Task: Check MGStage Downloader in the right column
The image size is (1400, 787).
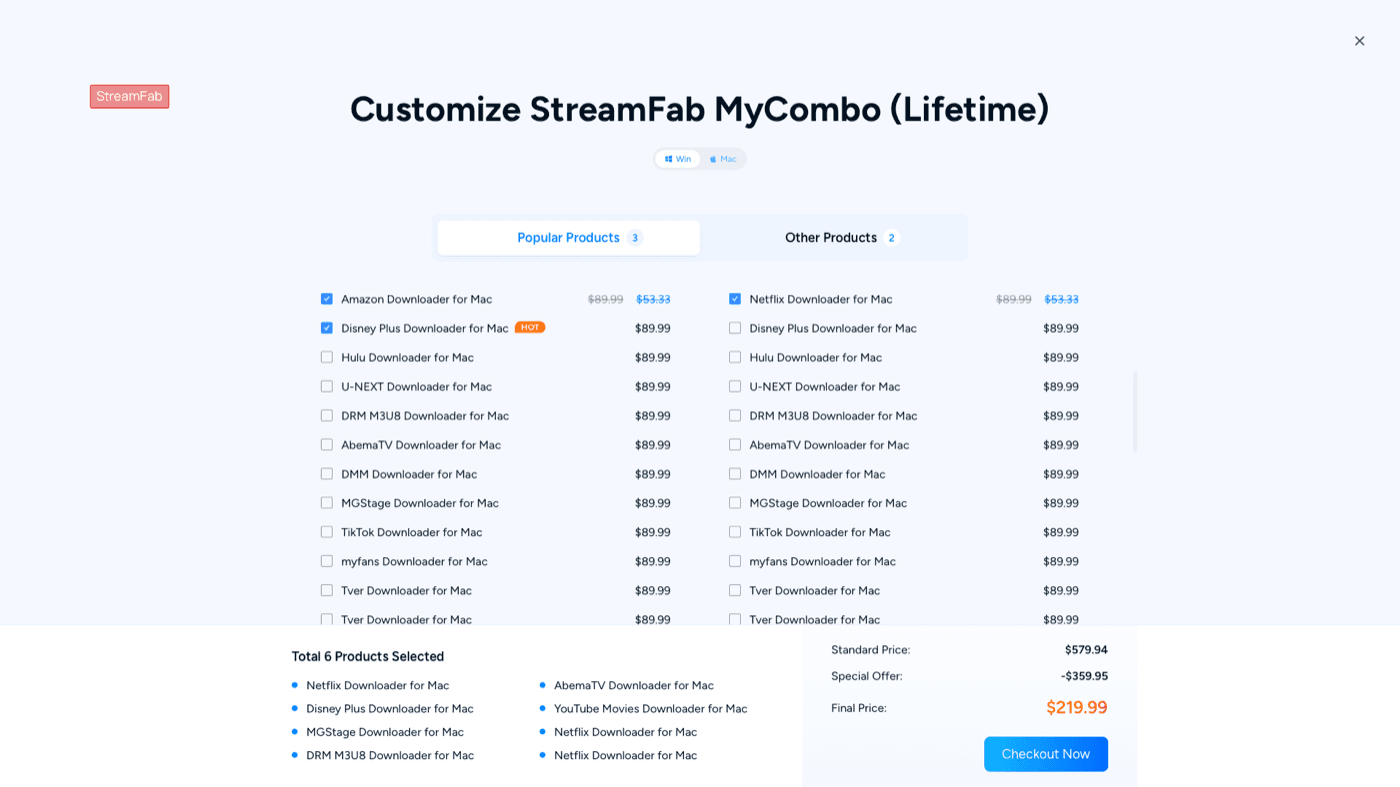Action: tap(735, 503)
